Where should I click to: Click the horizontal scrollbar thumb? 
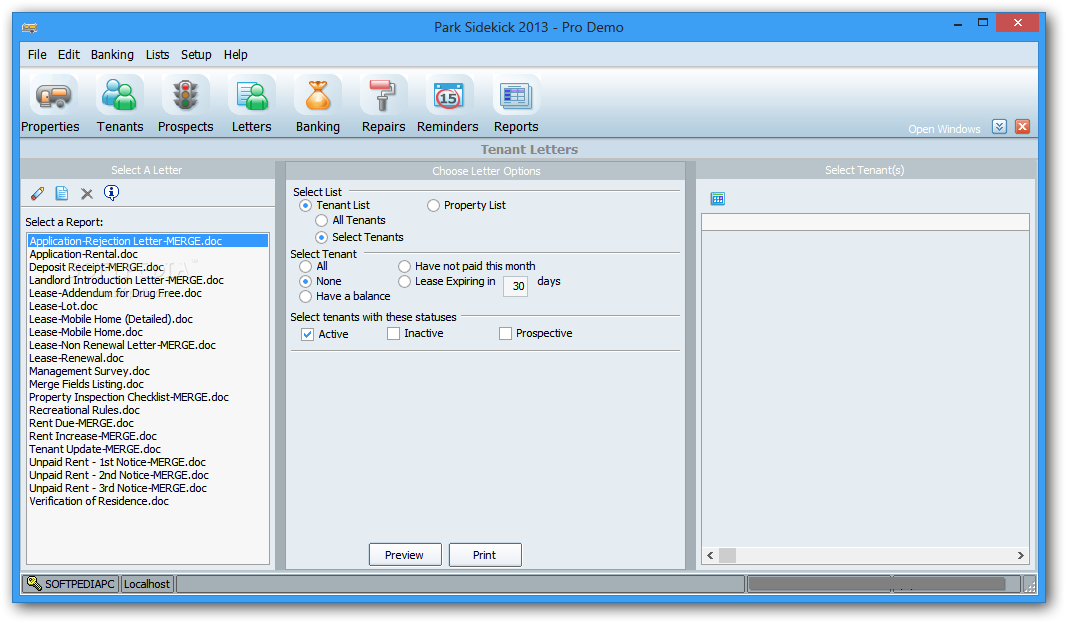(727, 556)
